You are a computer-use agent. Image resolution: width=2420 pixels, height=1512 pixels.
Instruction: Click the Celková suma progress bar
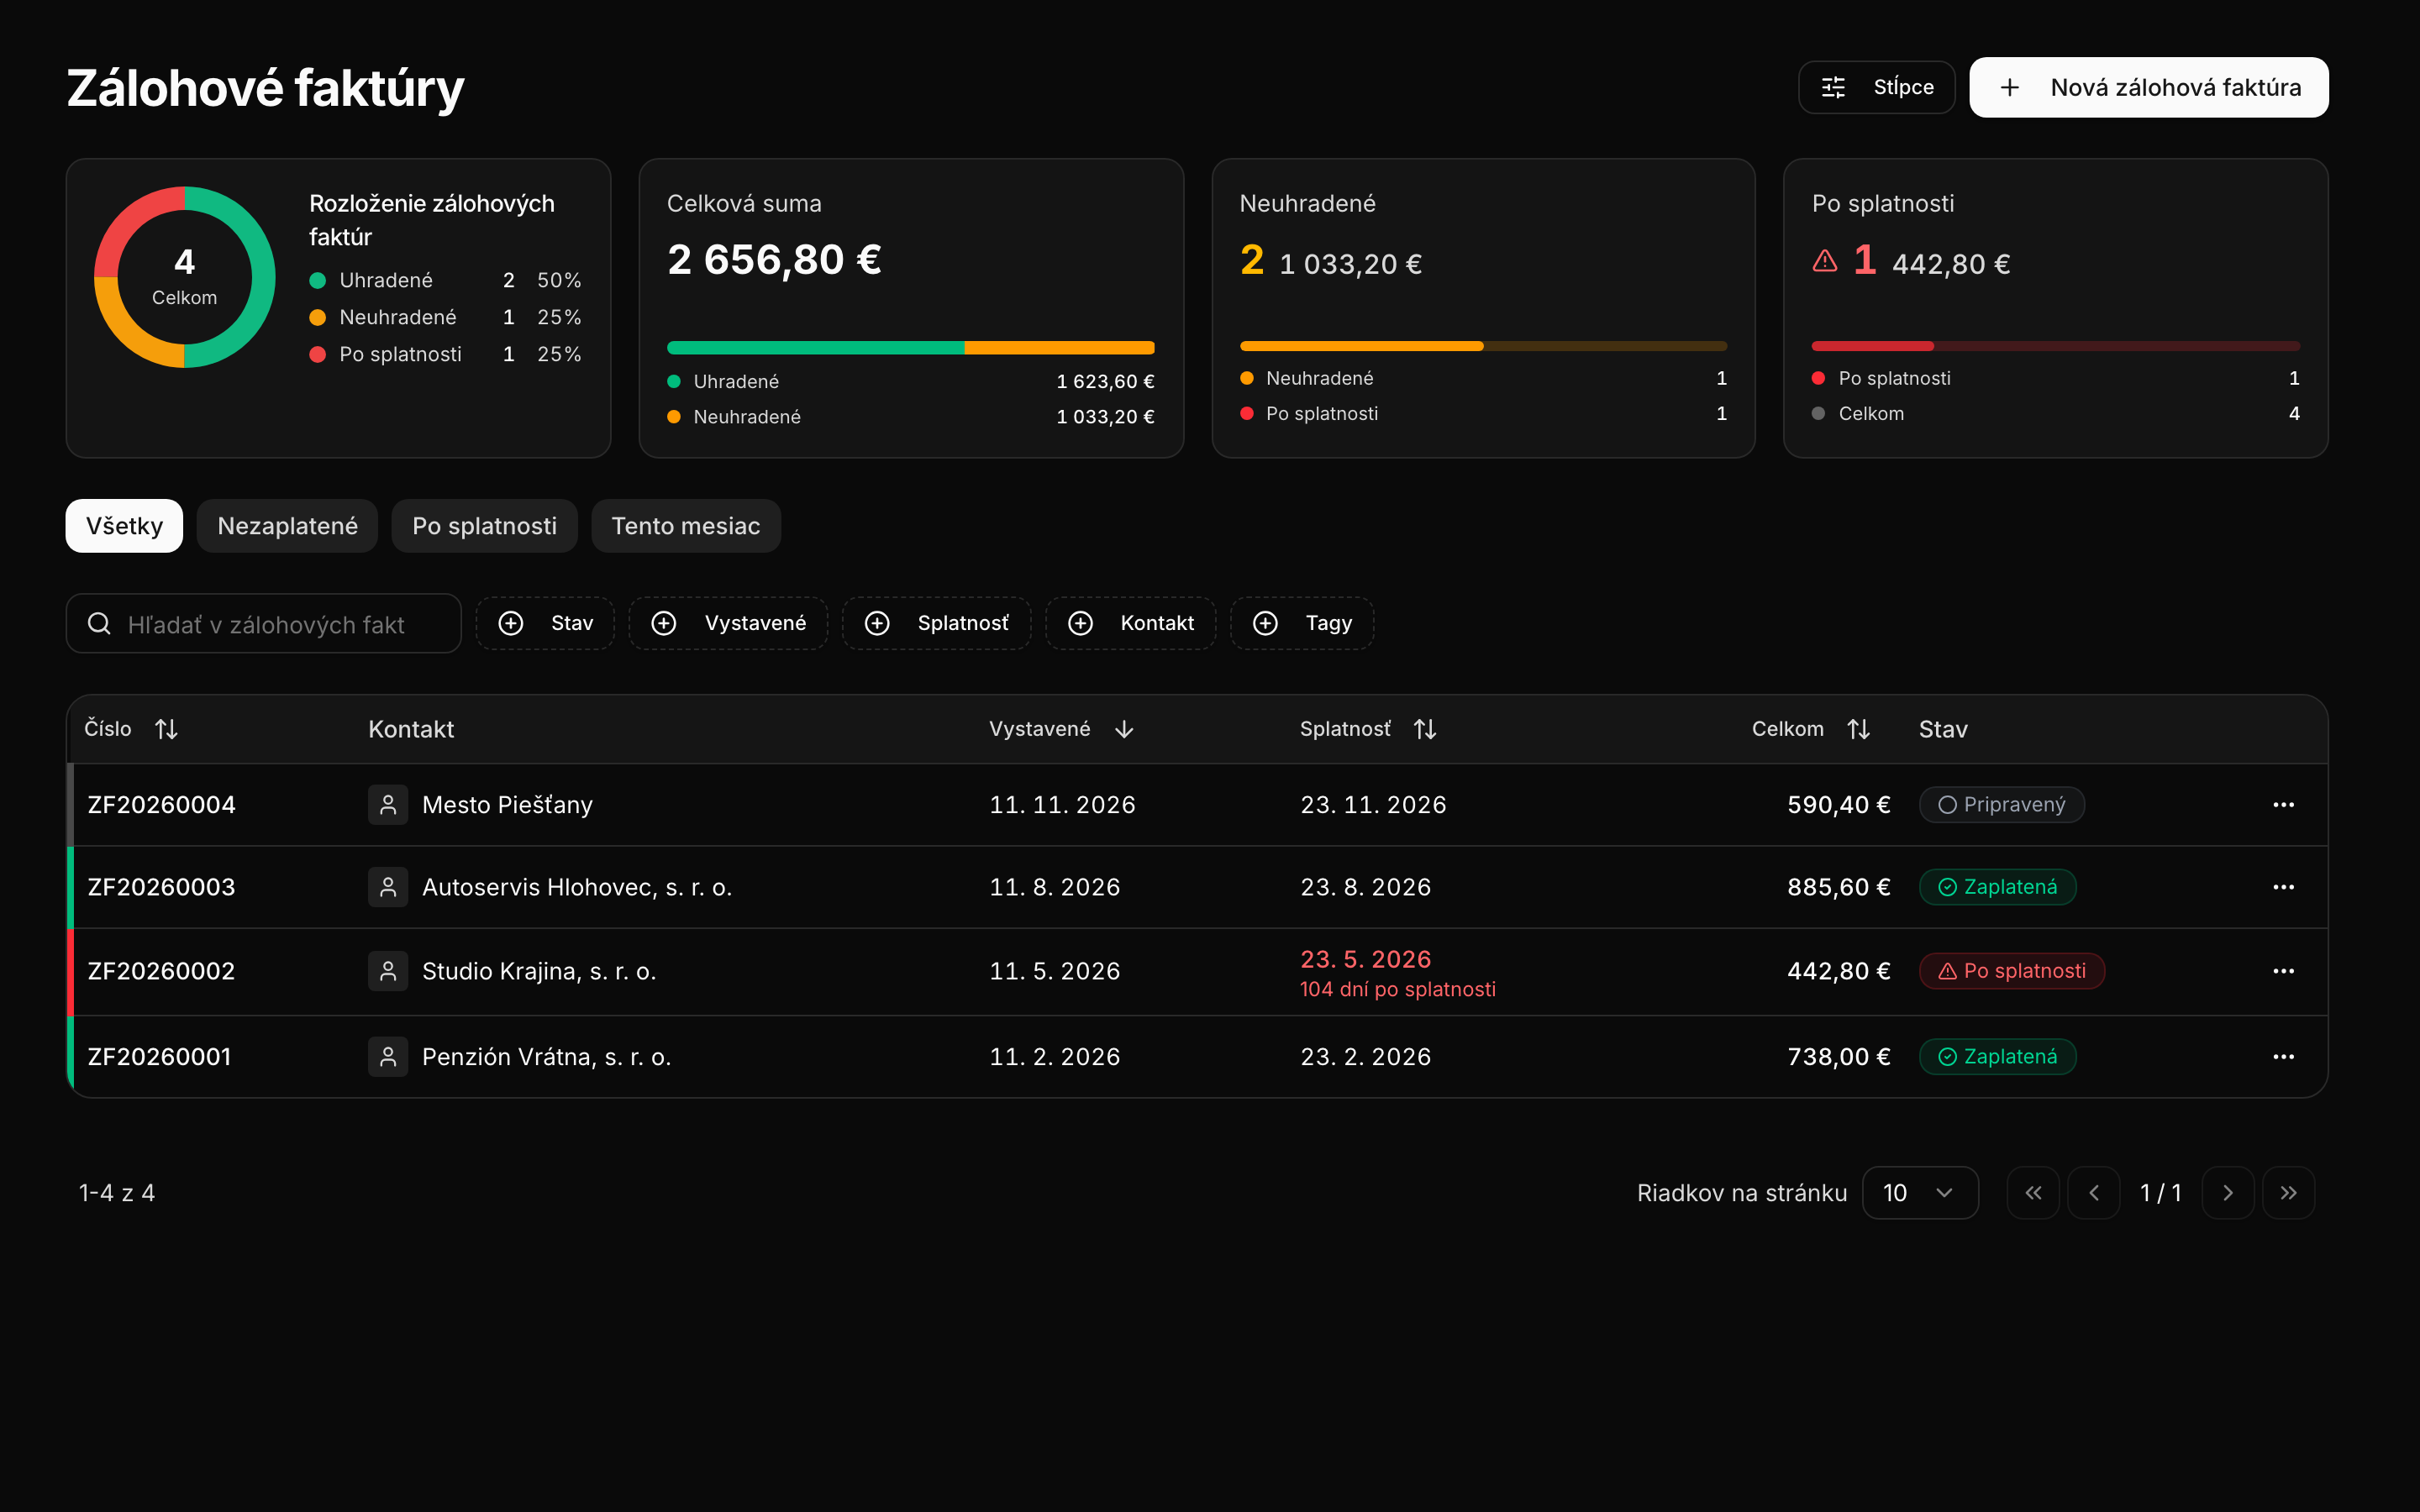click(911, 348)
